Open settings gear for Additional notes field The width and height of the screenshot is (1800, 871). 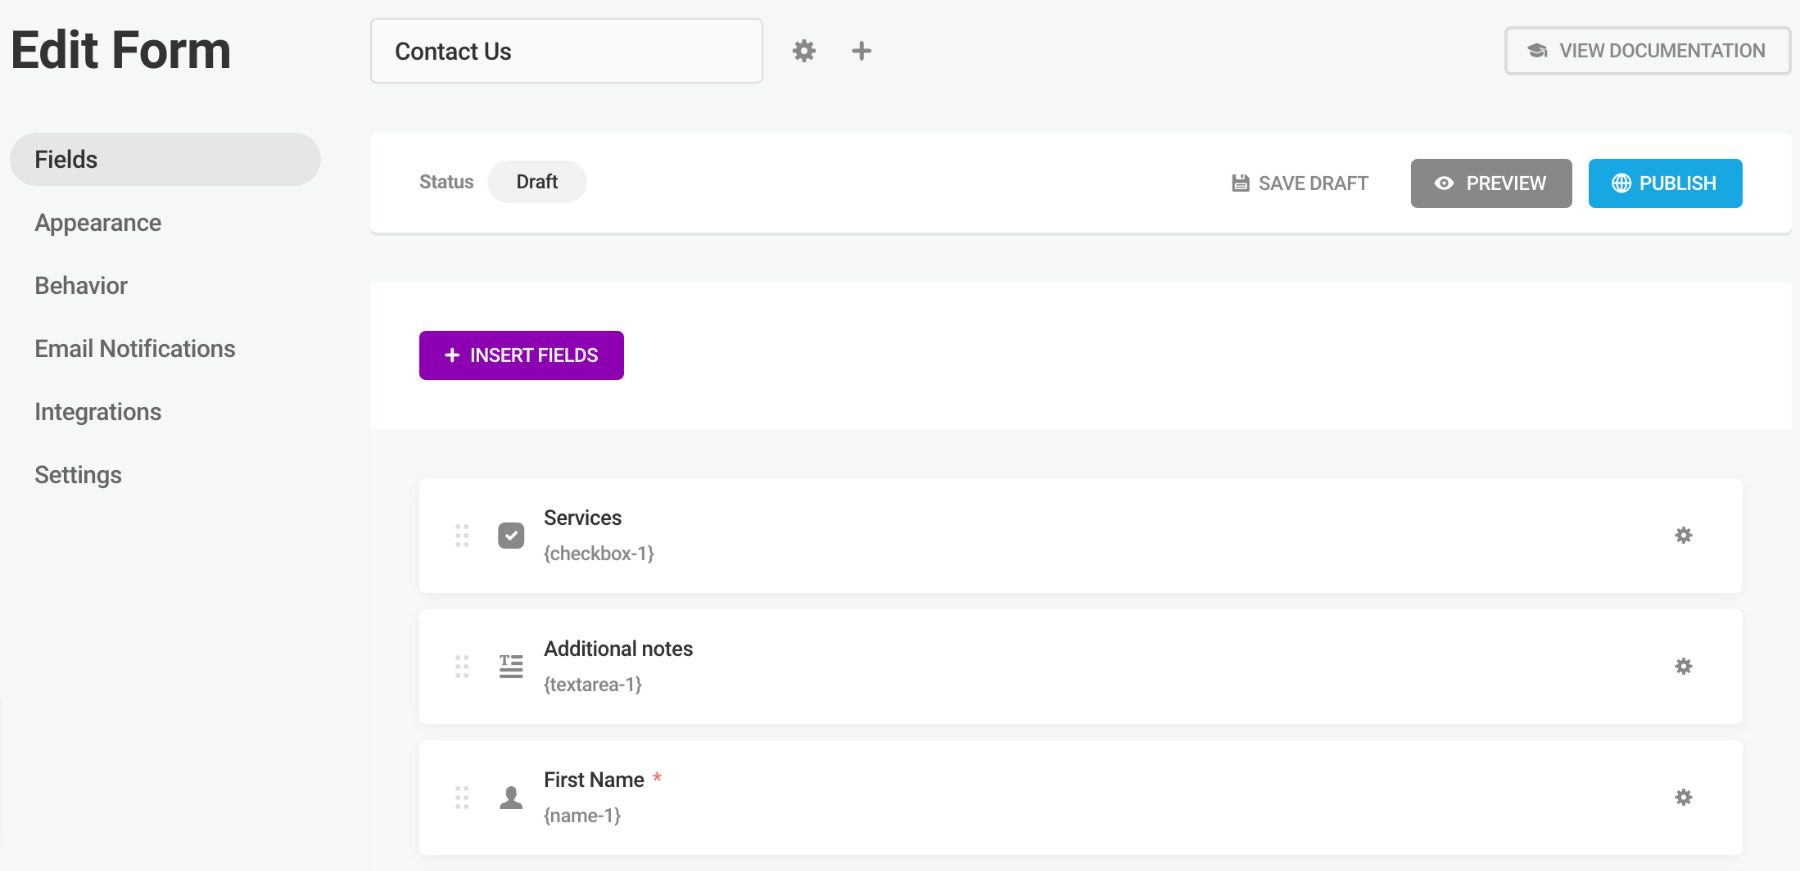coord(1683,666)
